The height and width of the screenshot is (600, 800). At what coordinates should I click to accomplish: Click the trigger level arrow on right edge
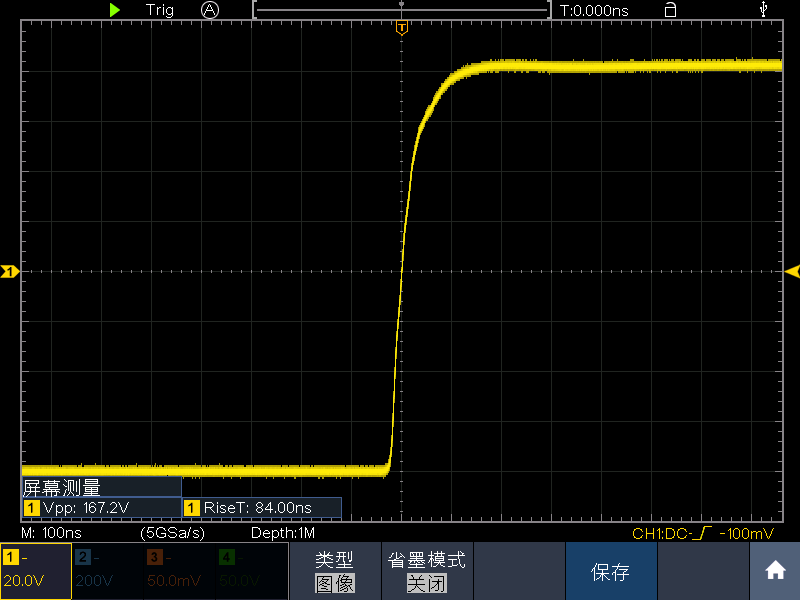coord(792,271)
